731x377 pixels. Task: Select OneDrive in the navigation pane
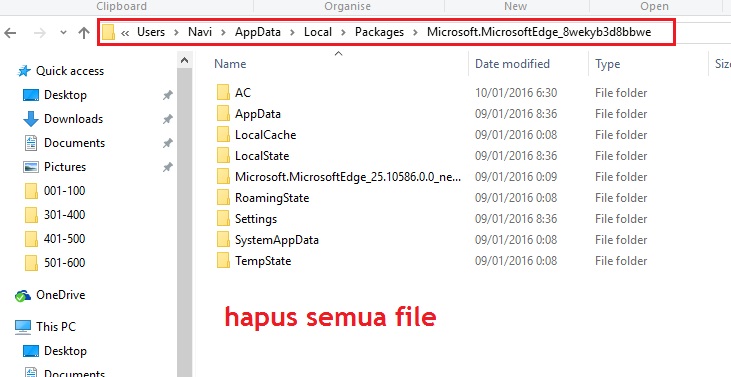60,295
